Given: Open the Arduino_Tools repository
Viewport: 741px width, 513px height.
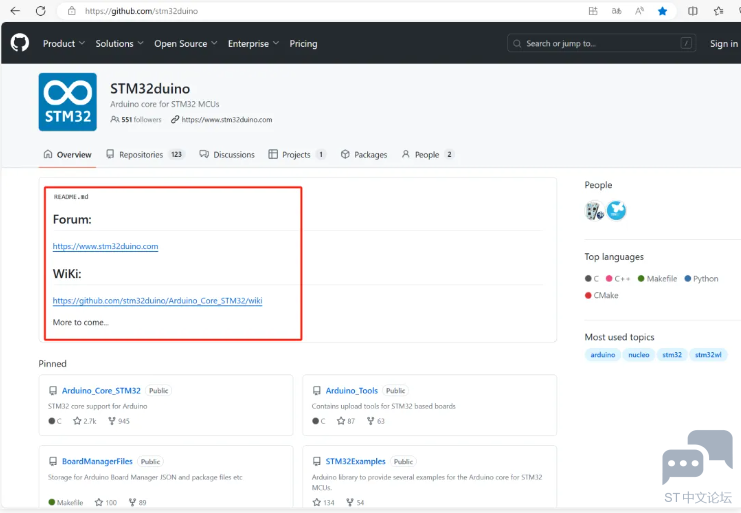Looking at the screenshot, I should click(352, 391).
